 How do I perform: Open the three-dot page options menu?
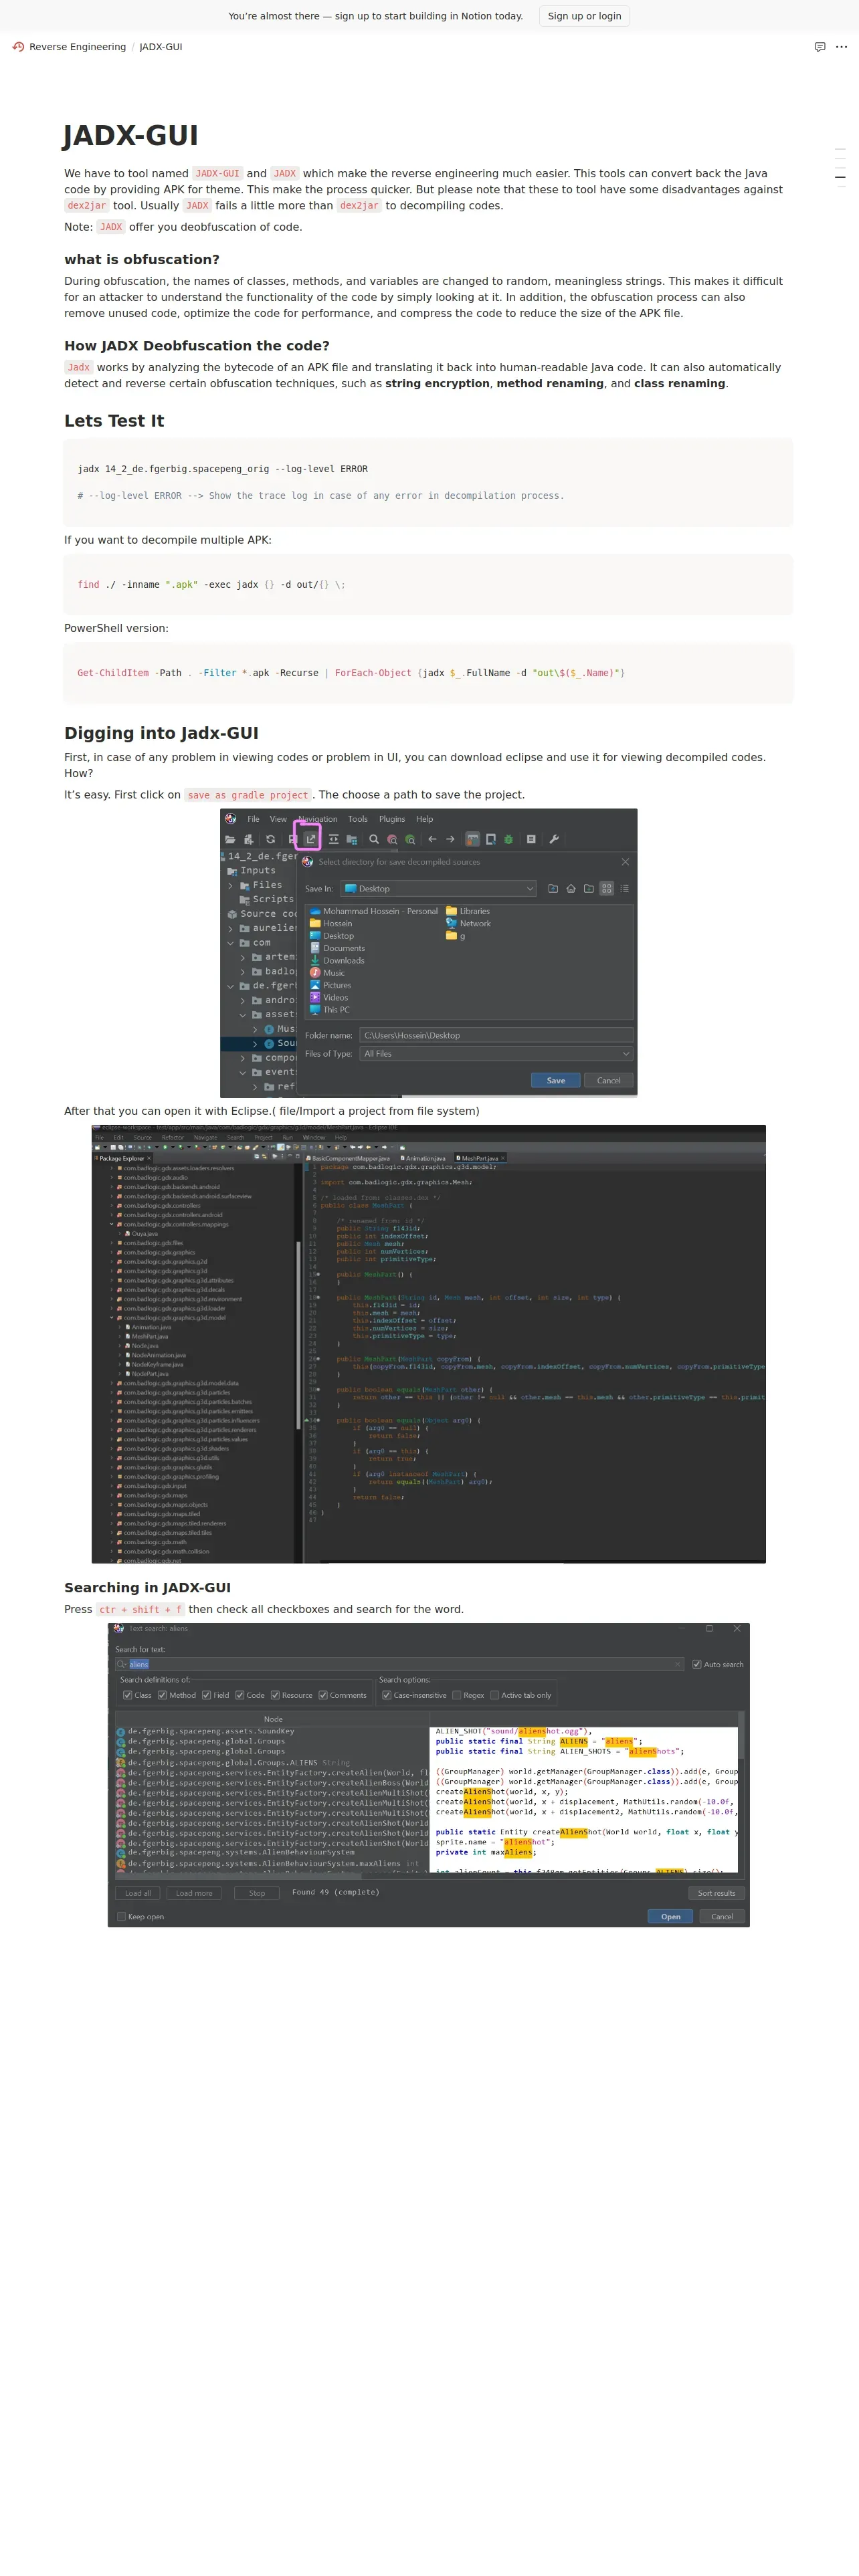coord(841,47)
